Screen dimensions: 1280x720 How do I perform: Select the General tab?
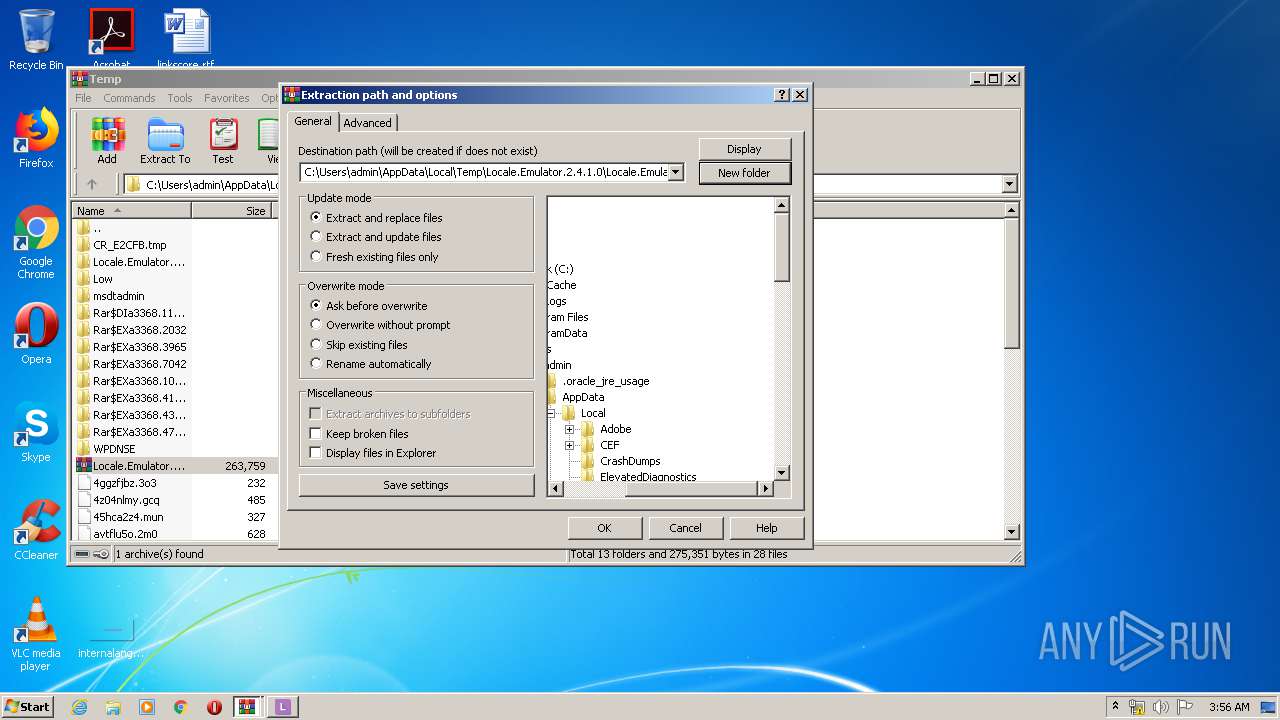[x=313, y=121]
